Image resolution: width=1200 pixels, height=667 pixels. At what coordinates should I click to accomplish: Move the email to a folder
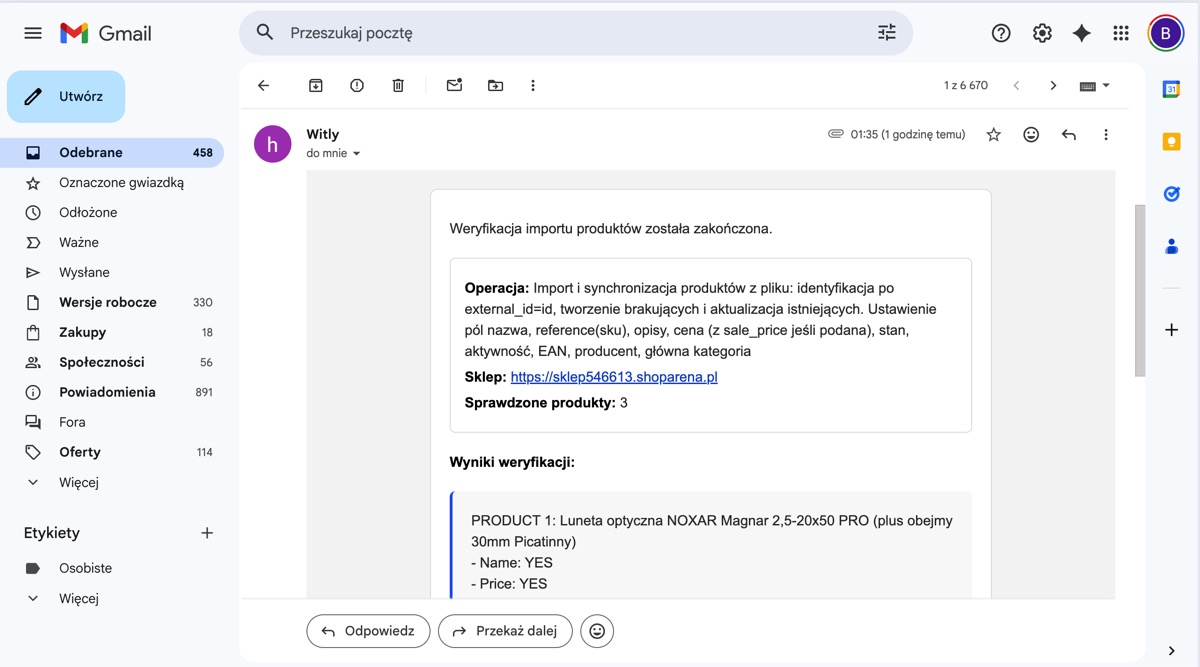495,85
